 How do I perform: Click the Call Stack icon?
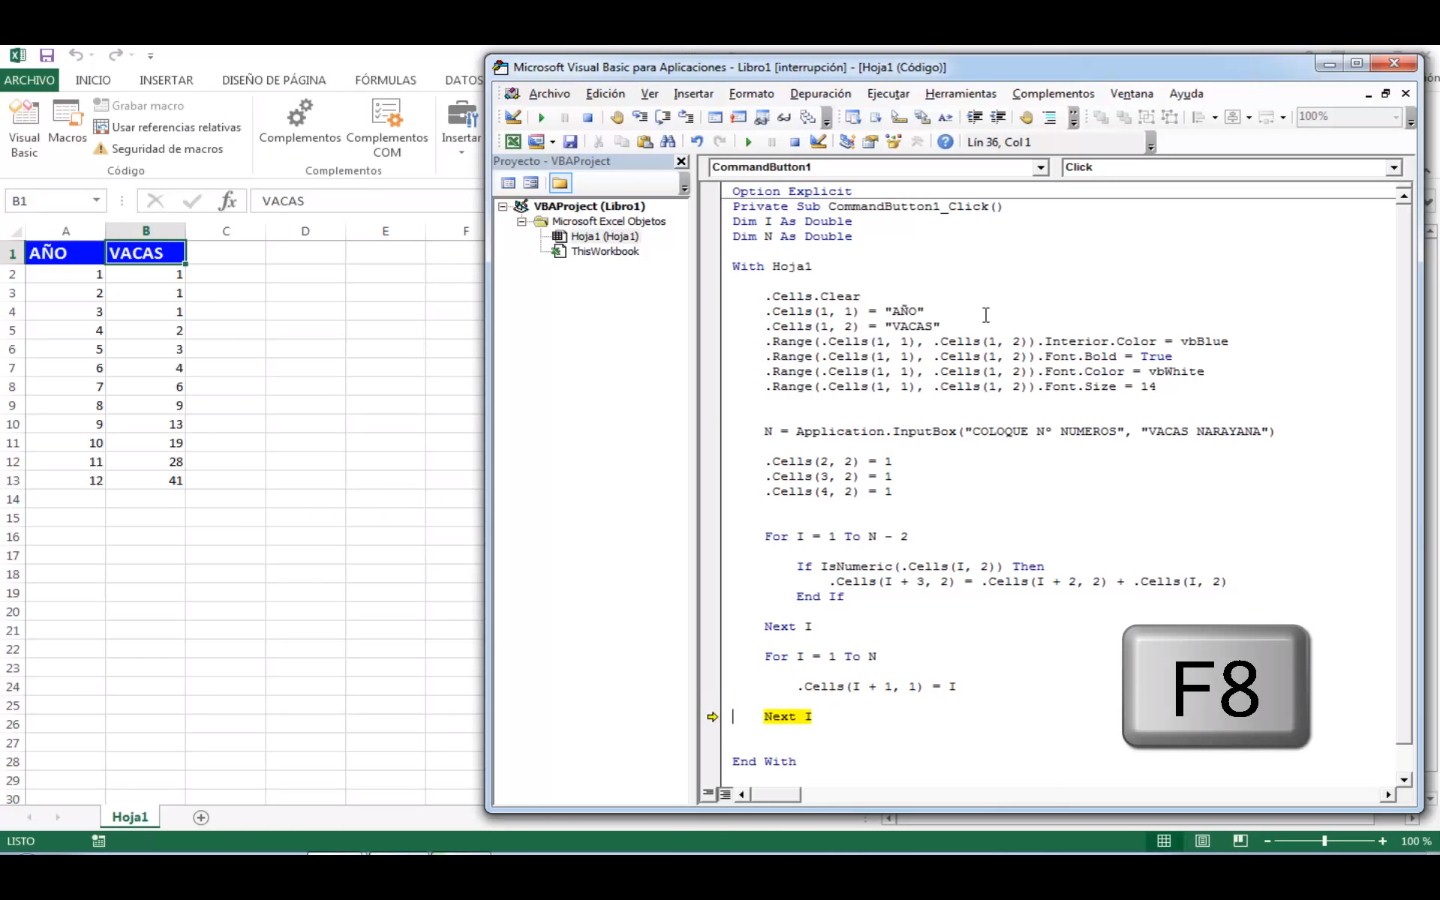[x=808, y=117]
